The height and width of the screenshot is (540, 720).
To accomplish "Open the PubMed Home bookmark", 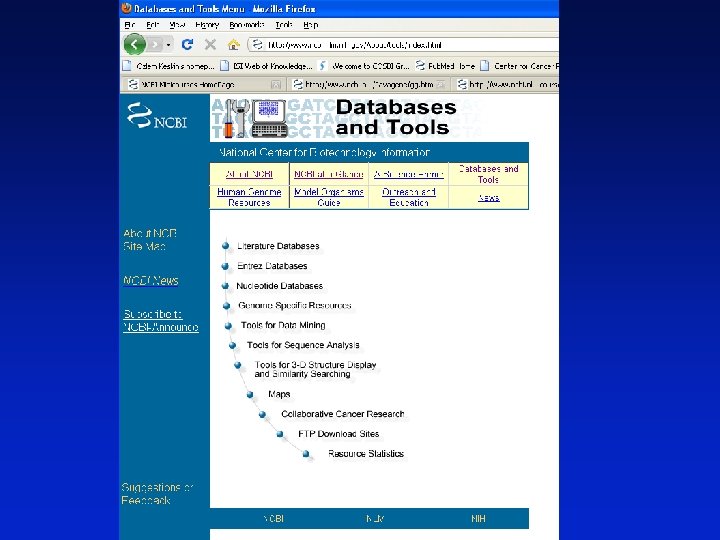I will [x=445, y=66].
